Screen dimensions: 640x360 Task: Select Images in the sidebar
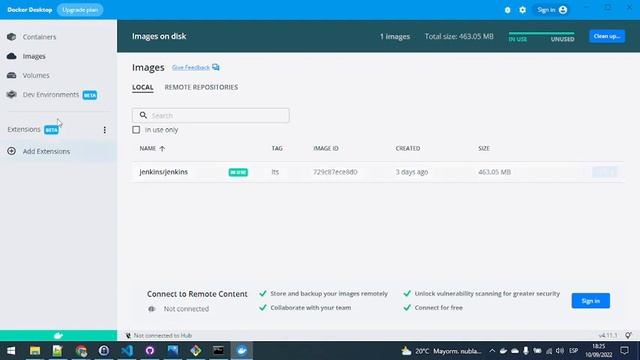pyautogui.click(x=34, y=56)
